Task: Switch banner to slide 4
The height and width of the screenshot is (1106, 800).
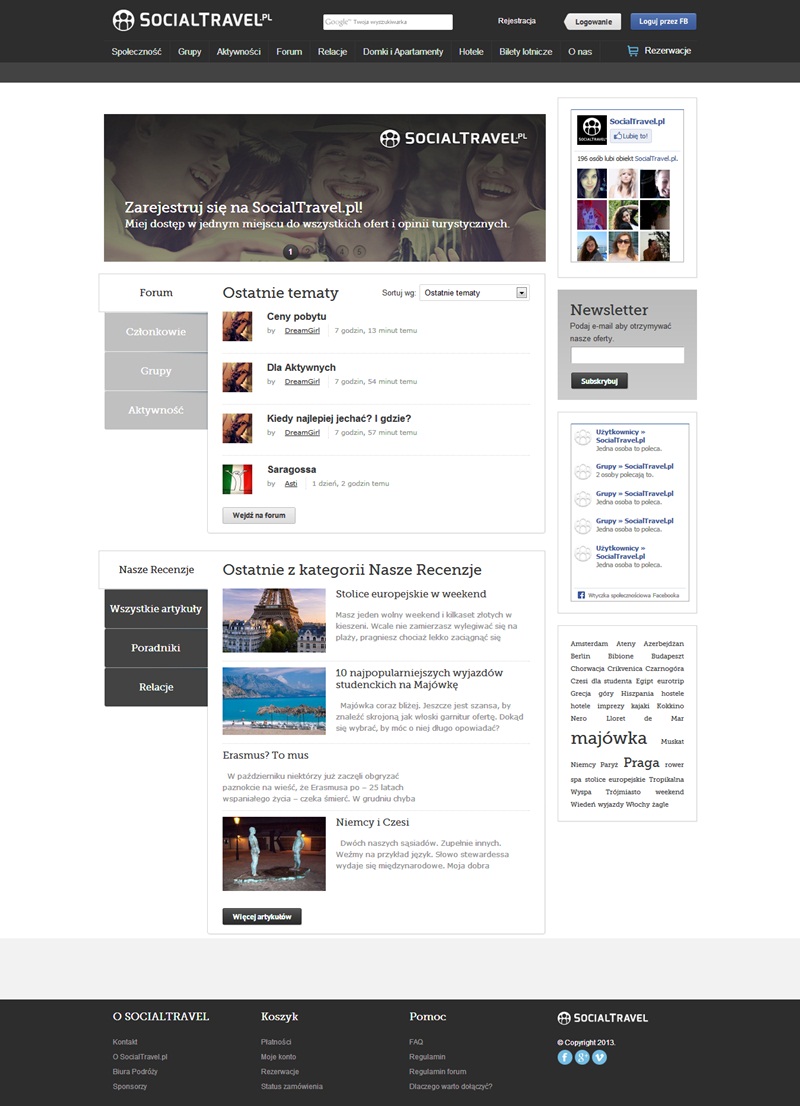Action: (x=342, y=251)
